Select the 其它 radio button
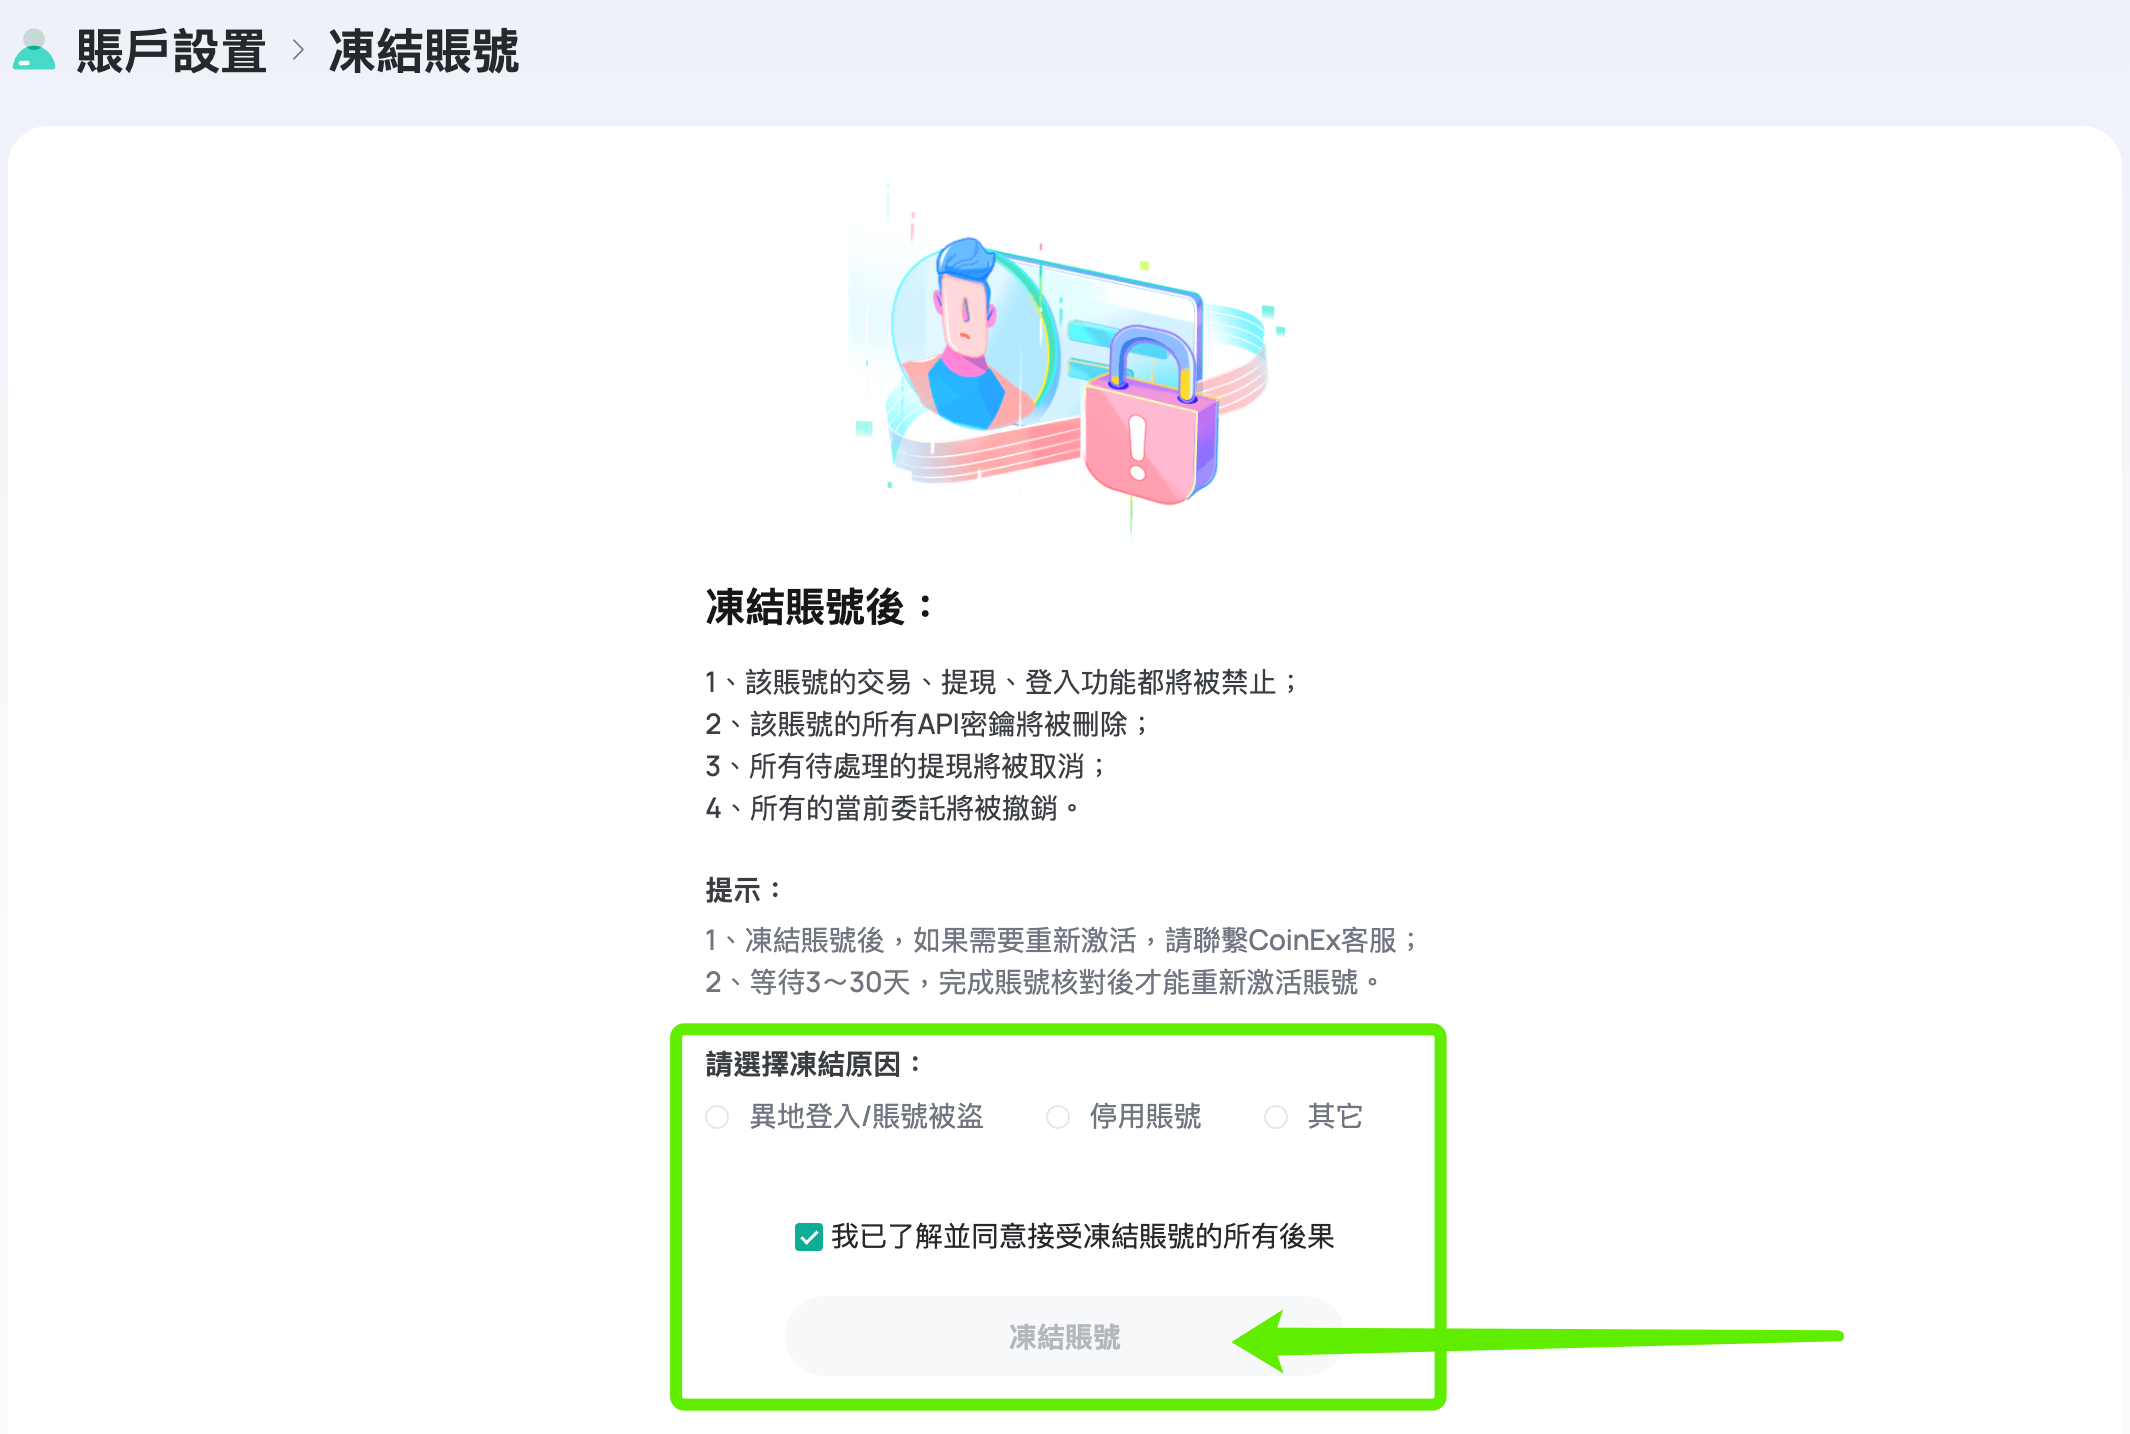 [x=1276, y=1117]
